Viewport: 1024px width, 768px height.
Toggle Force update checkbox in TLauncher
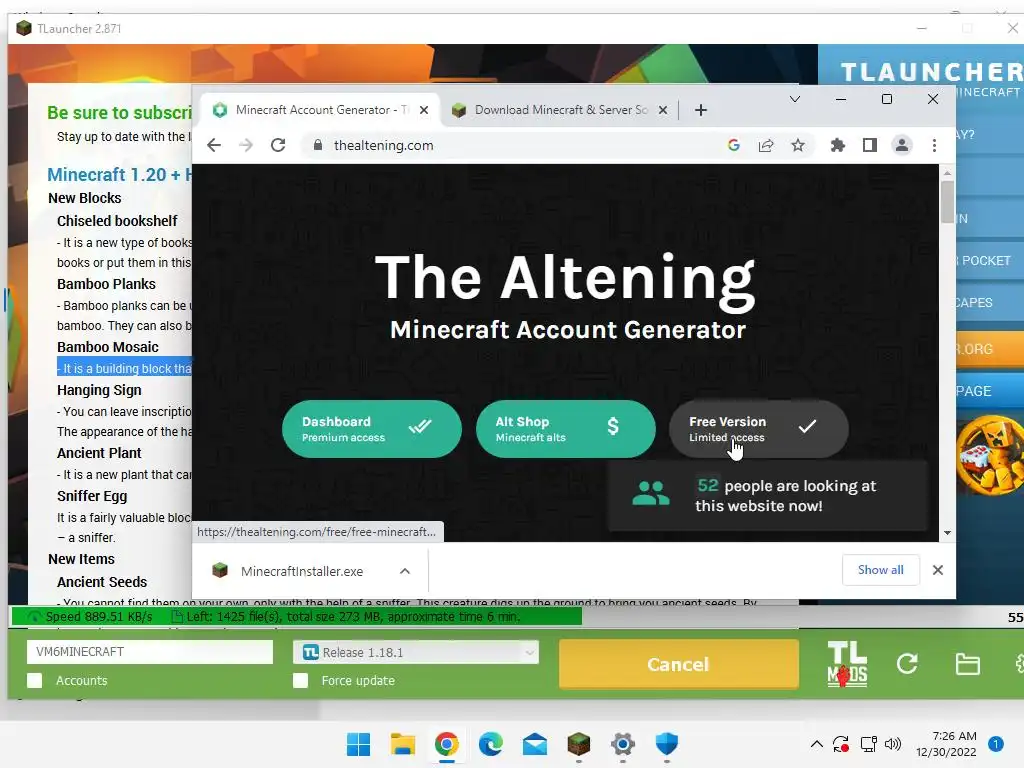click(x=300, y=680)
